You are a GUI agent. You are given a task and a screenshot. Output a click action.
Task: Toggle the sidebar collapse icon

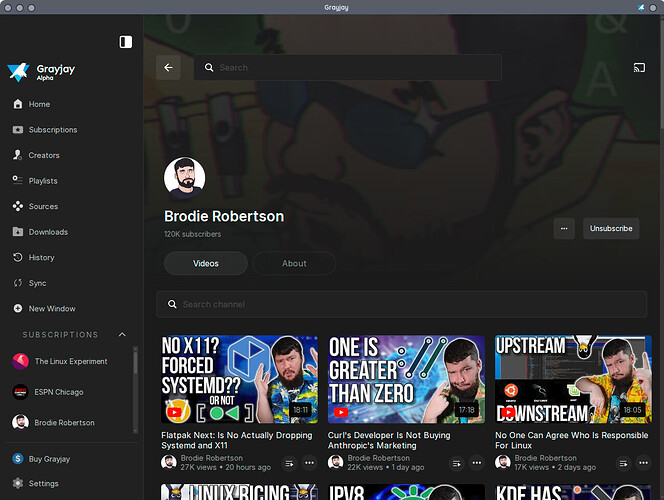pos(125,42)
